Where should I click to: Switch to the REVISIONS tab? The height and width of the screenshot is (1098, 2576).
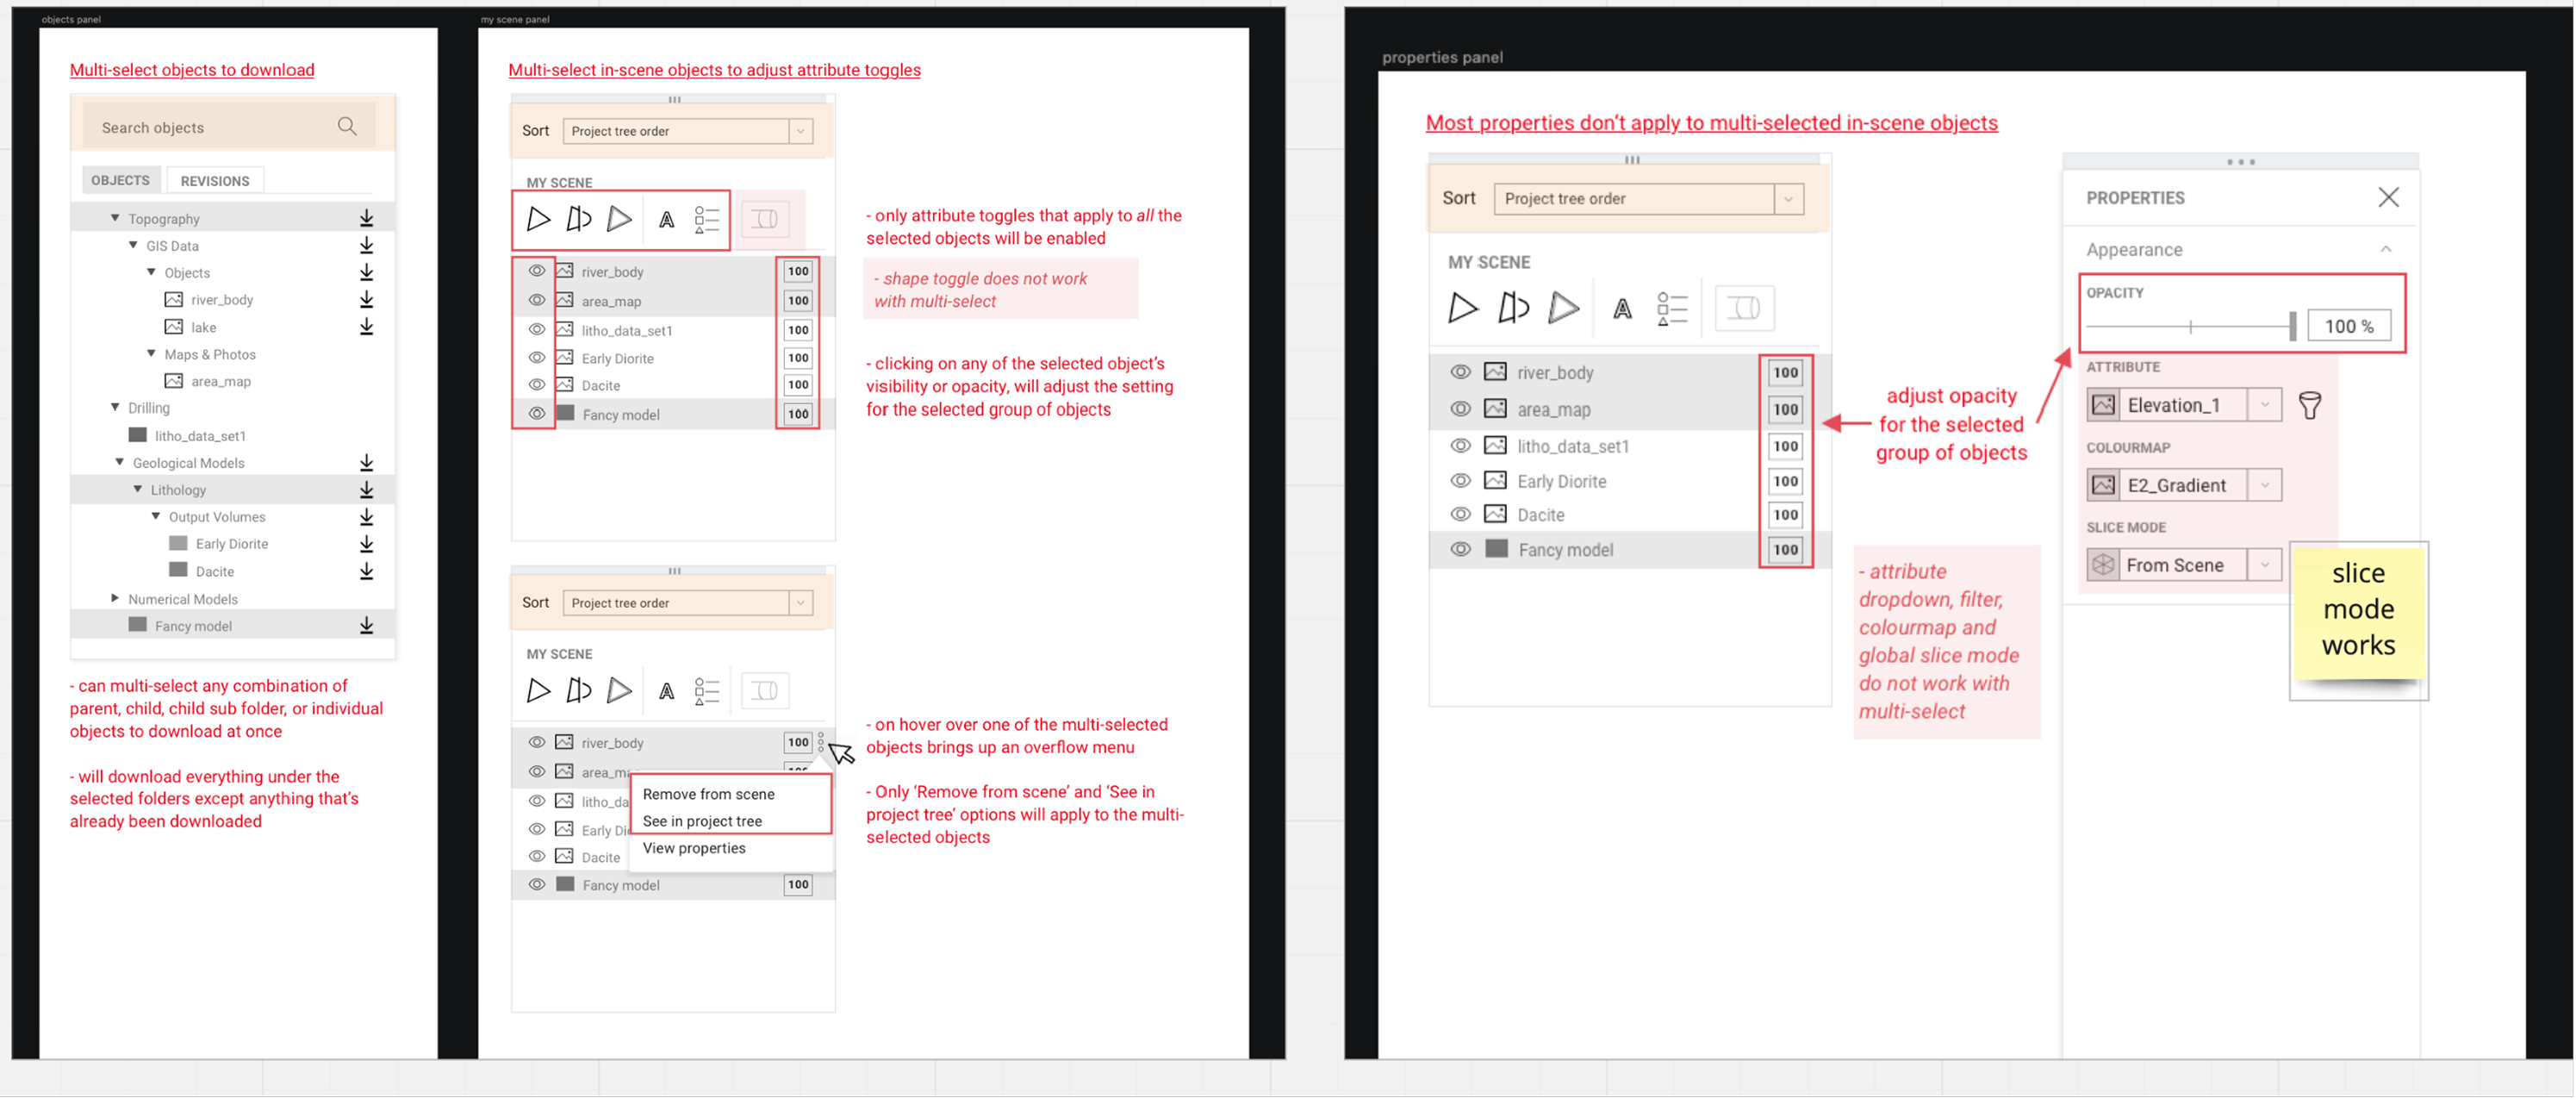(x=215, y=181)
